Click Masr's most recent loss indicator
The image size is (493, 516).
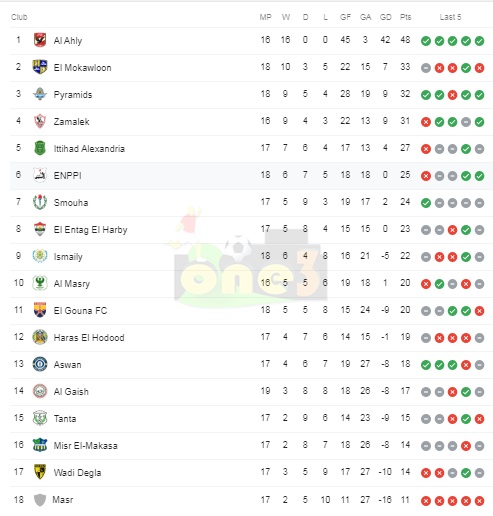[x=479, y=501]
